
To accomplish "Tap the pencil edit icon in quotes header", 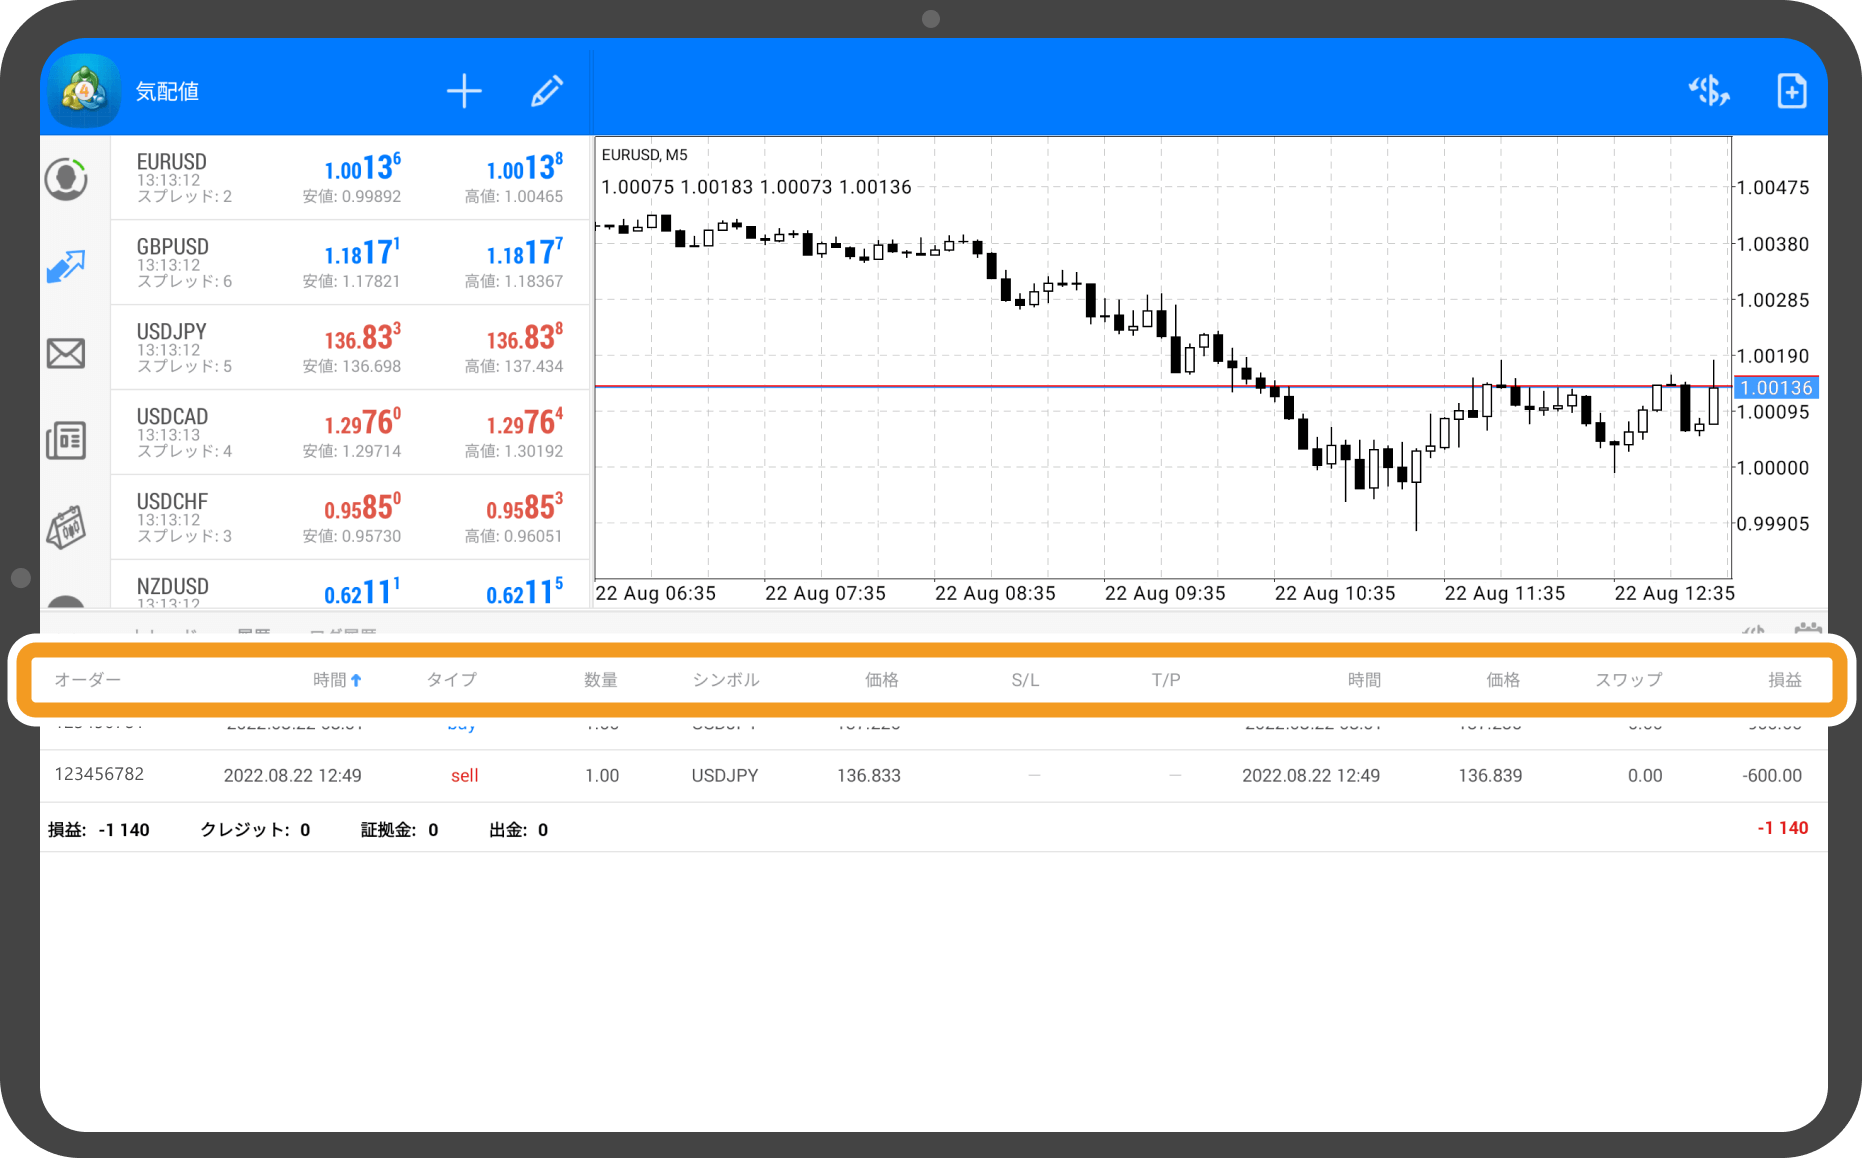I will click(547, 91).
